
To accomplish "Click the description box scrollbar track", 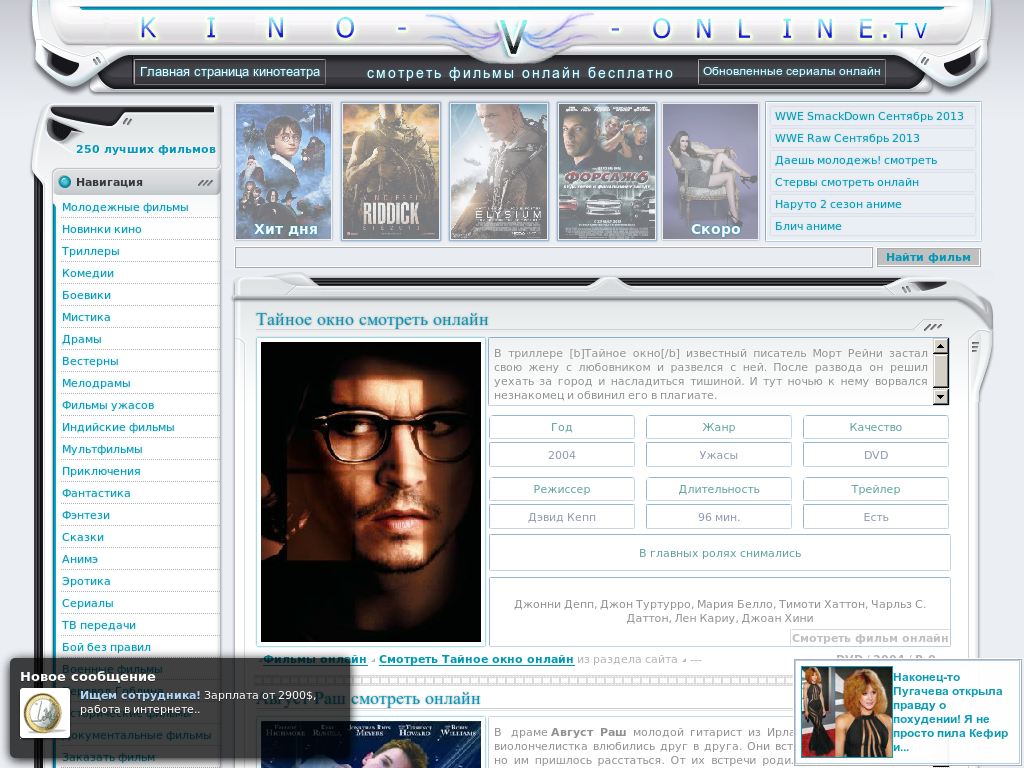I will coord(940,371).
